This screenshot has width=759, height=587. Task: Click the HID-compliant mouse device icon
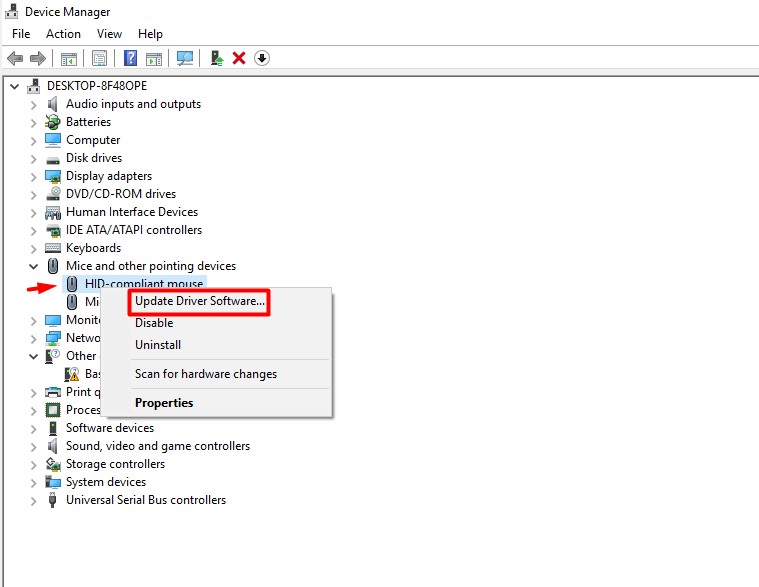[x=72, y=284]
